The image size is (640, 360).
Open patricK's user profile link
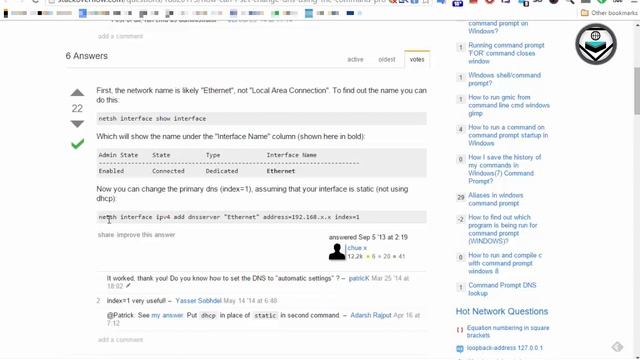click(359, 278)
